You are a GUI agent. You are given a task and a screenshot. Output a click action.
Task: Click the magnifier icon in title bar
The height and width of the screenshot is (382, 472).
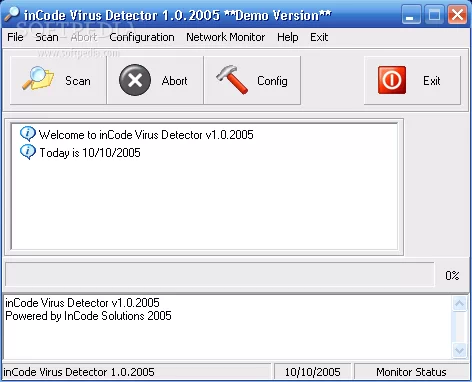point(12,14)
